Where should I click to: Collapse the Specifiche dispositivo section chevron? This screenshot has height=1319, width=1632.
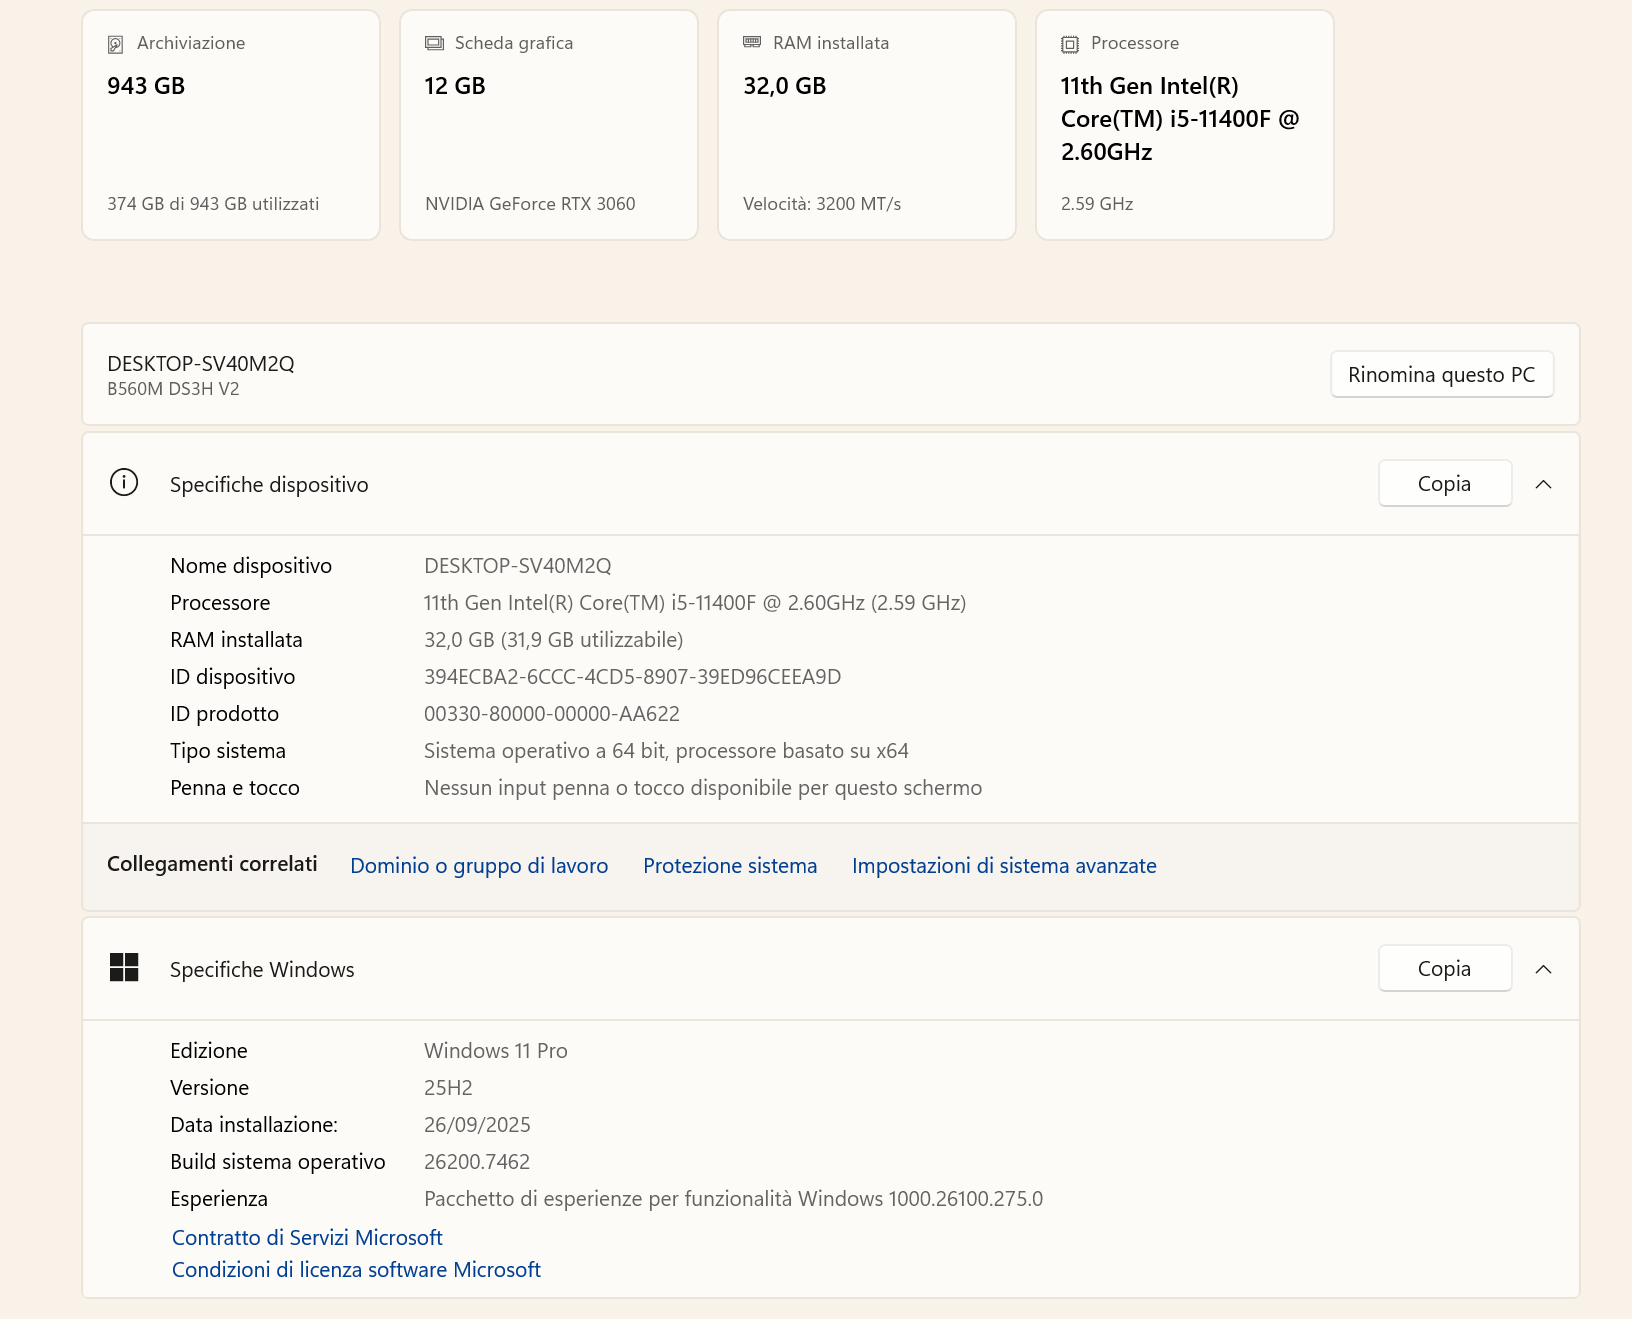[x=1543, y=484]
